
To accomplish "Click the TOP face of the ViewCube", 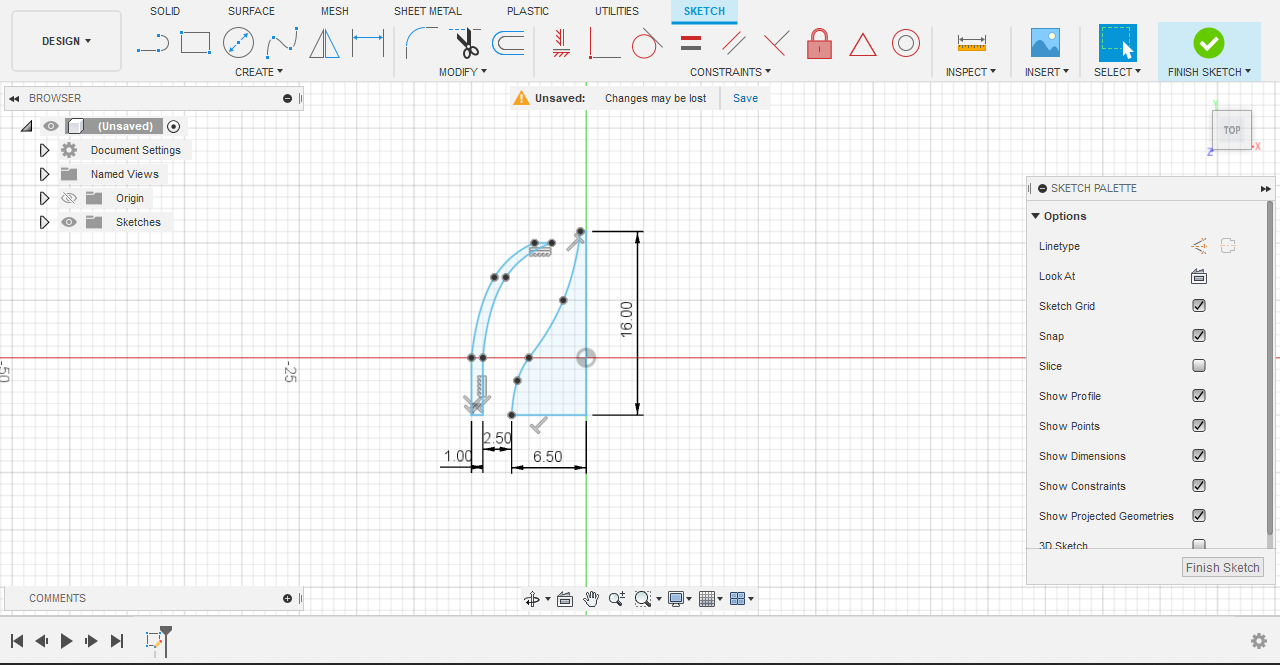I will click(x=1232, y=130).
